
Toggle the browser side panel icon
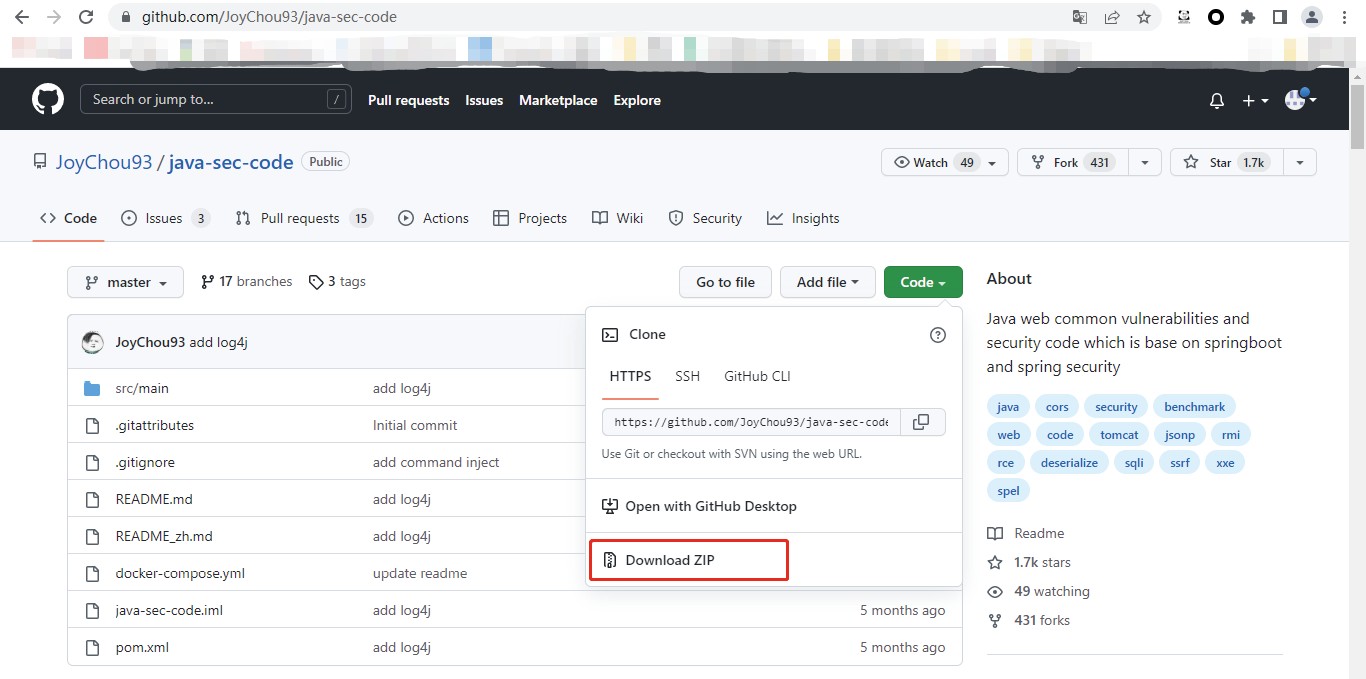click(x=1280, y=17)
